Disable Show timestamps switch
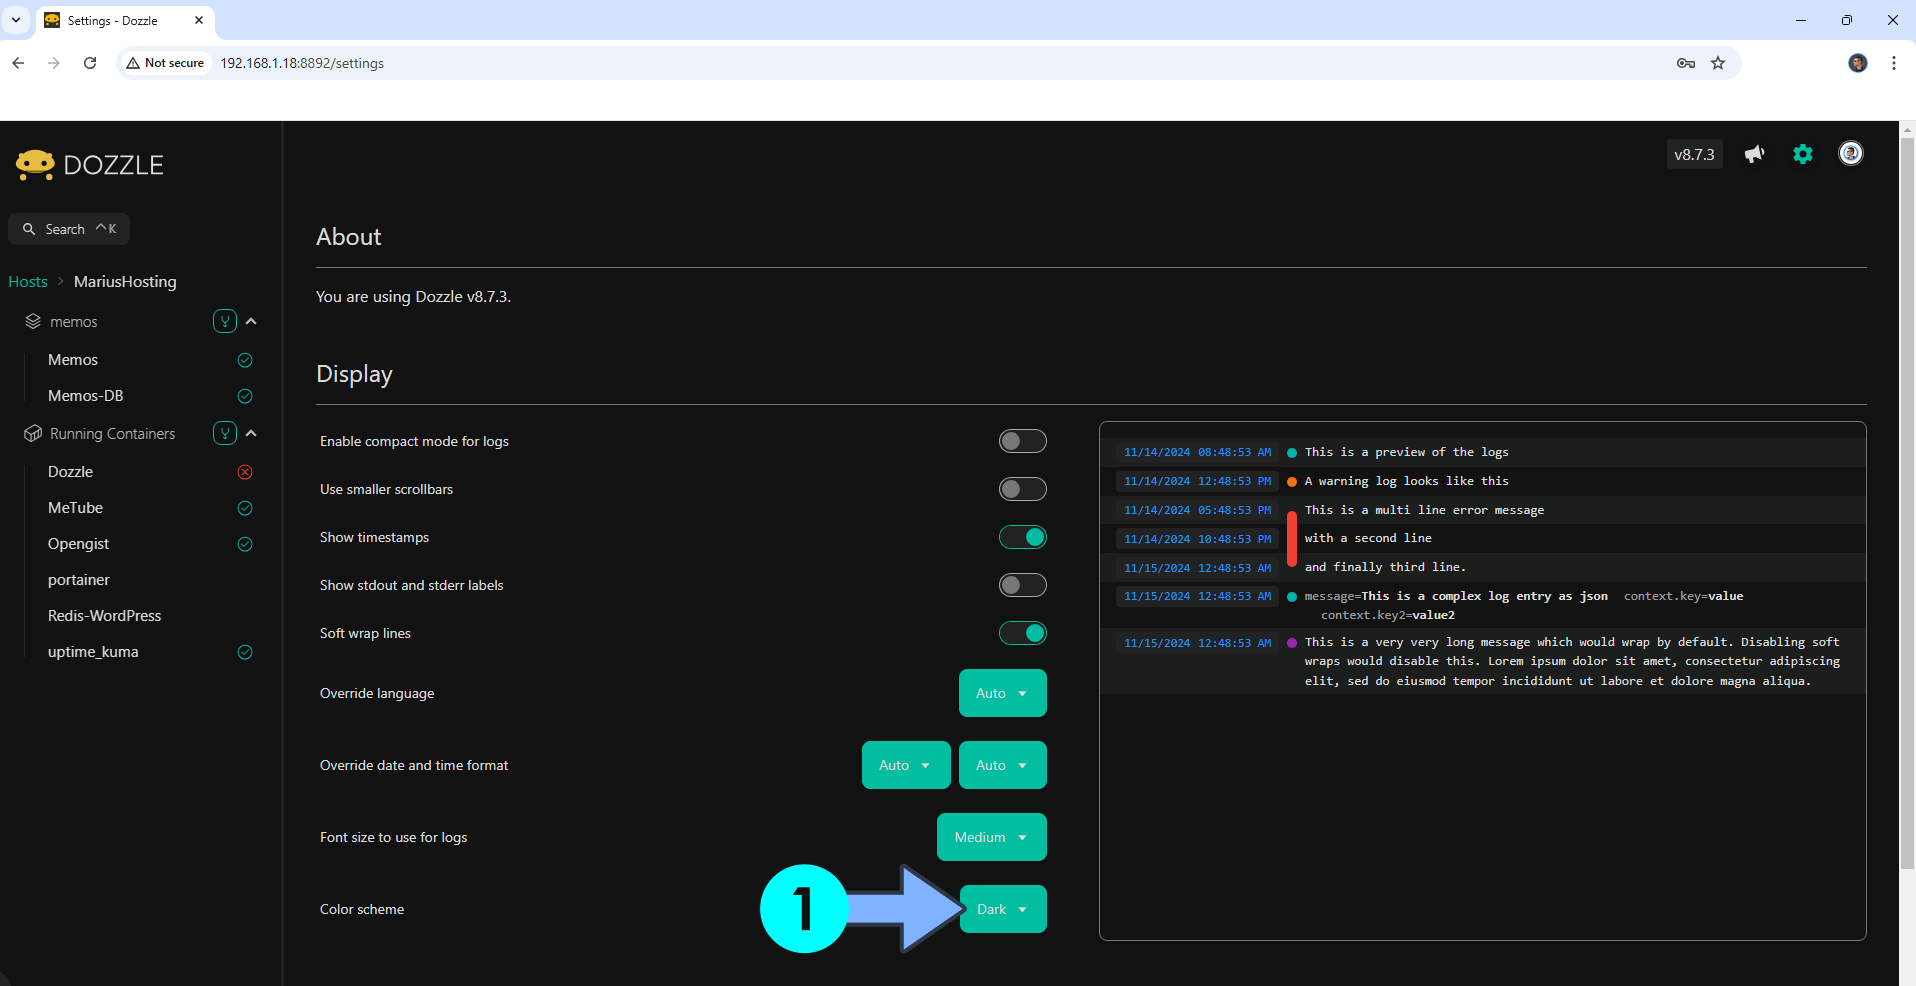Viewport: 1916px width, 986px height. [1022, 537]
